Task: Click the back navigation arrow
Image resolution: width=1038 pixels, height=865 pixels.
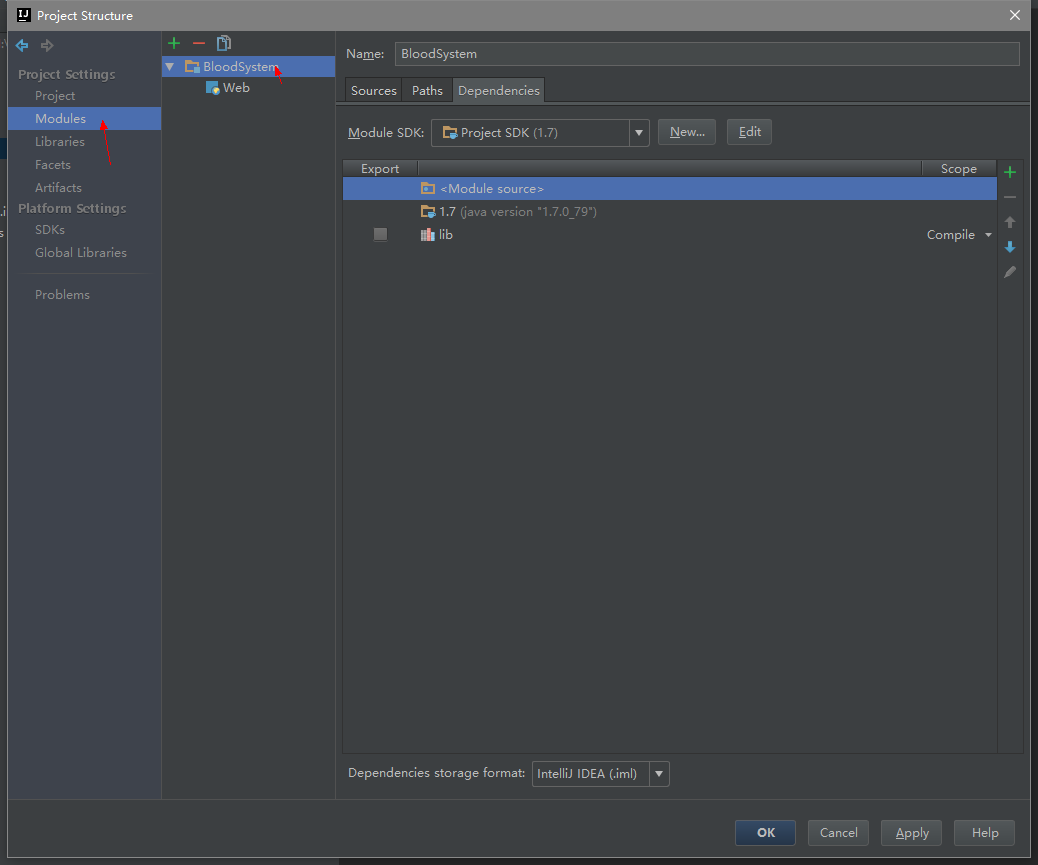Action: coord(22,45)
